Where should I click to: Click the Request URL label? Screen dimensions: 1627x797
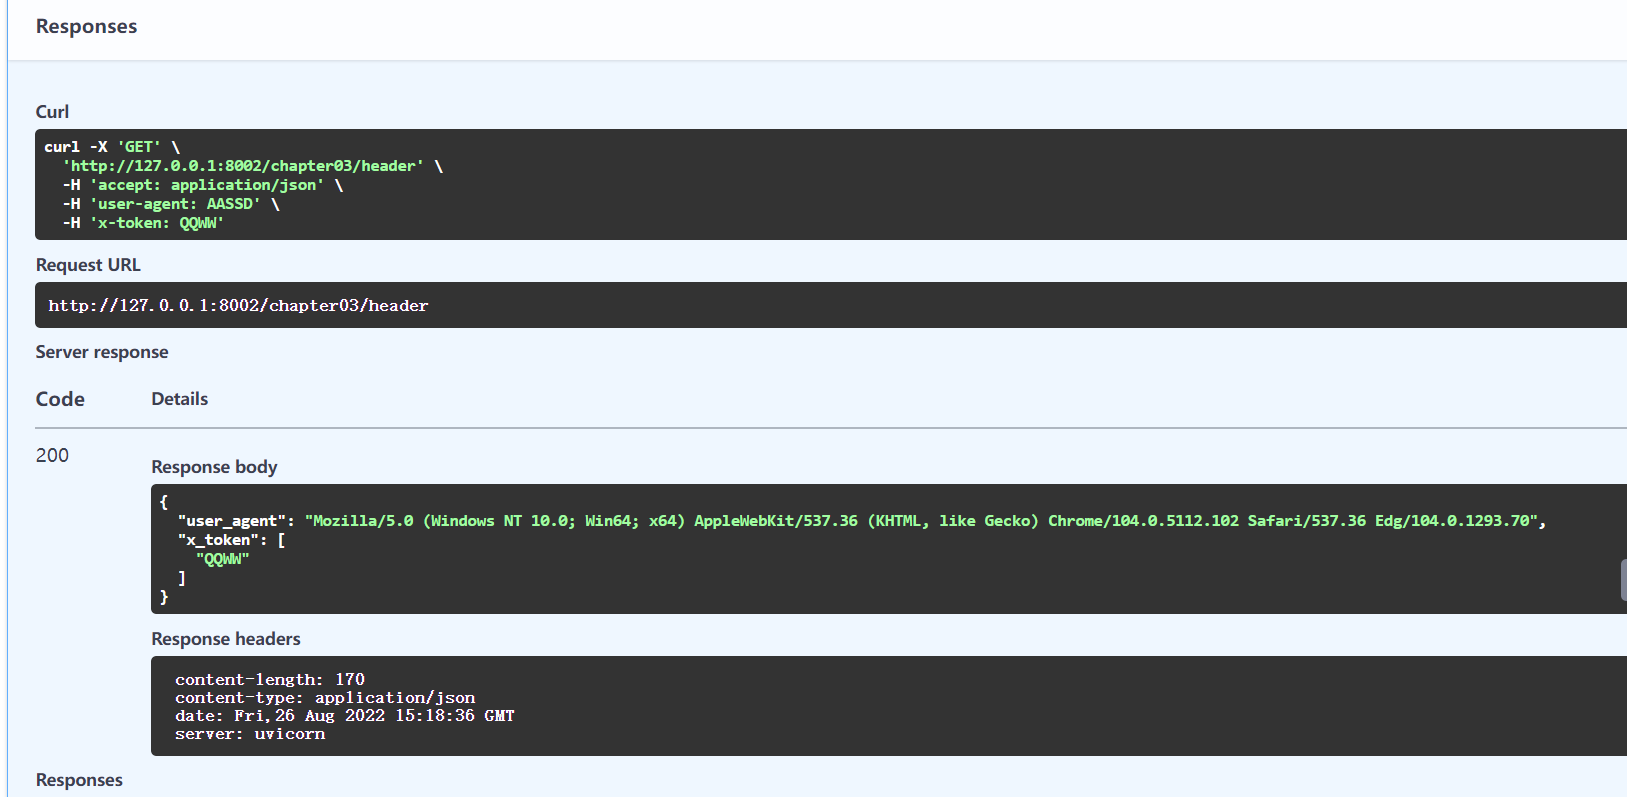point(88,265)
